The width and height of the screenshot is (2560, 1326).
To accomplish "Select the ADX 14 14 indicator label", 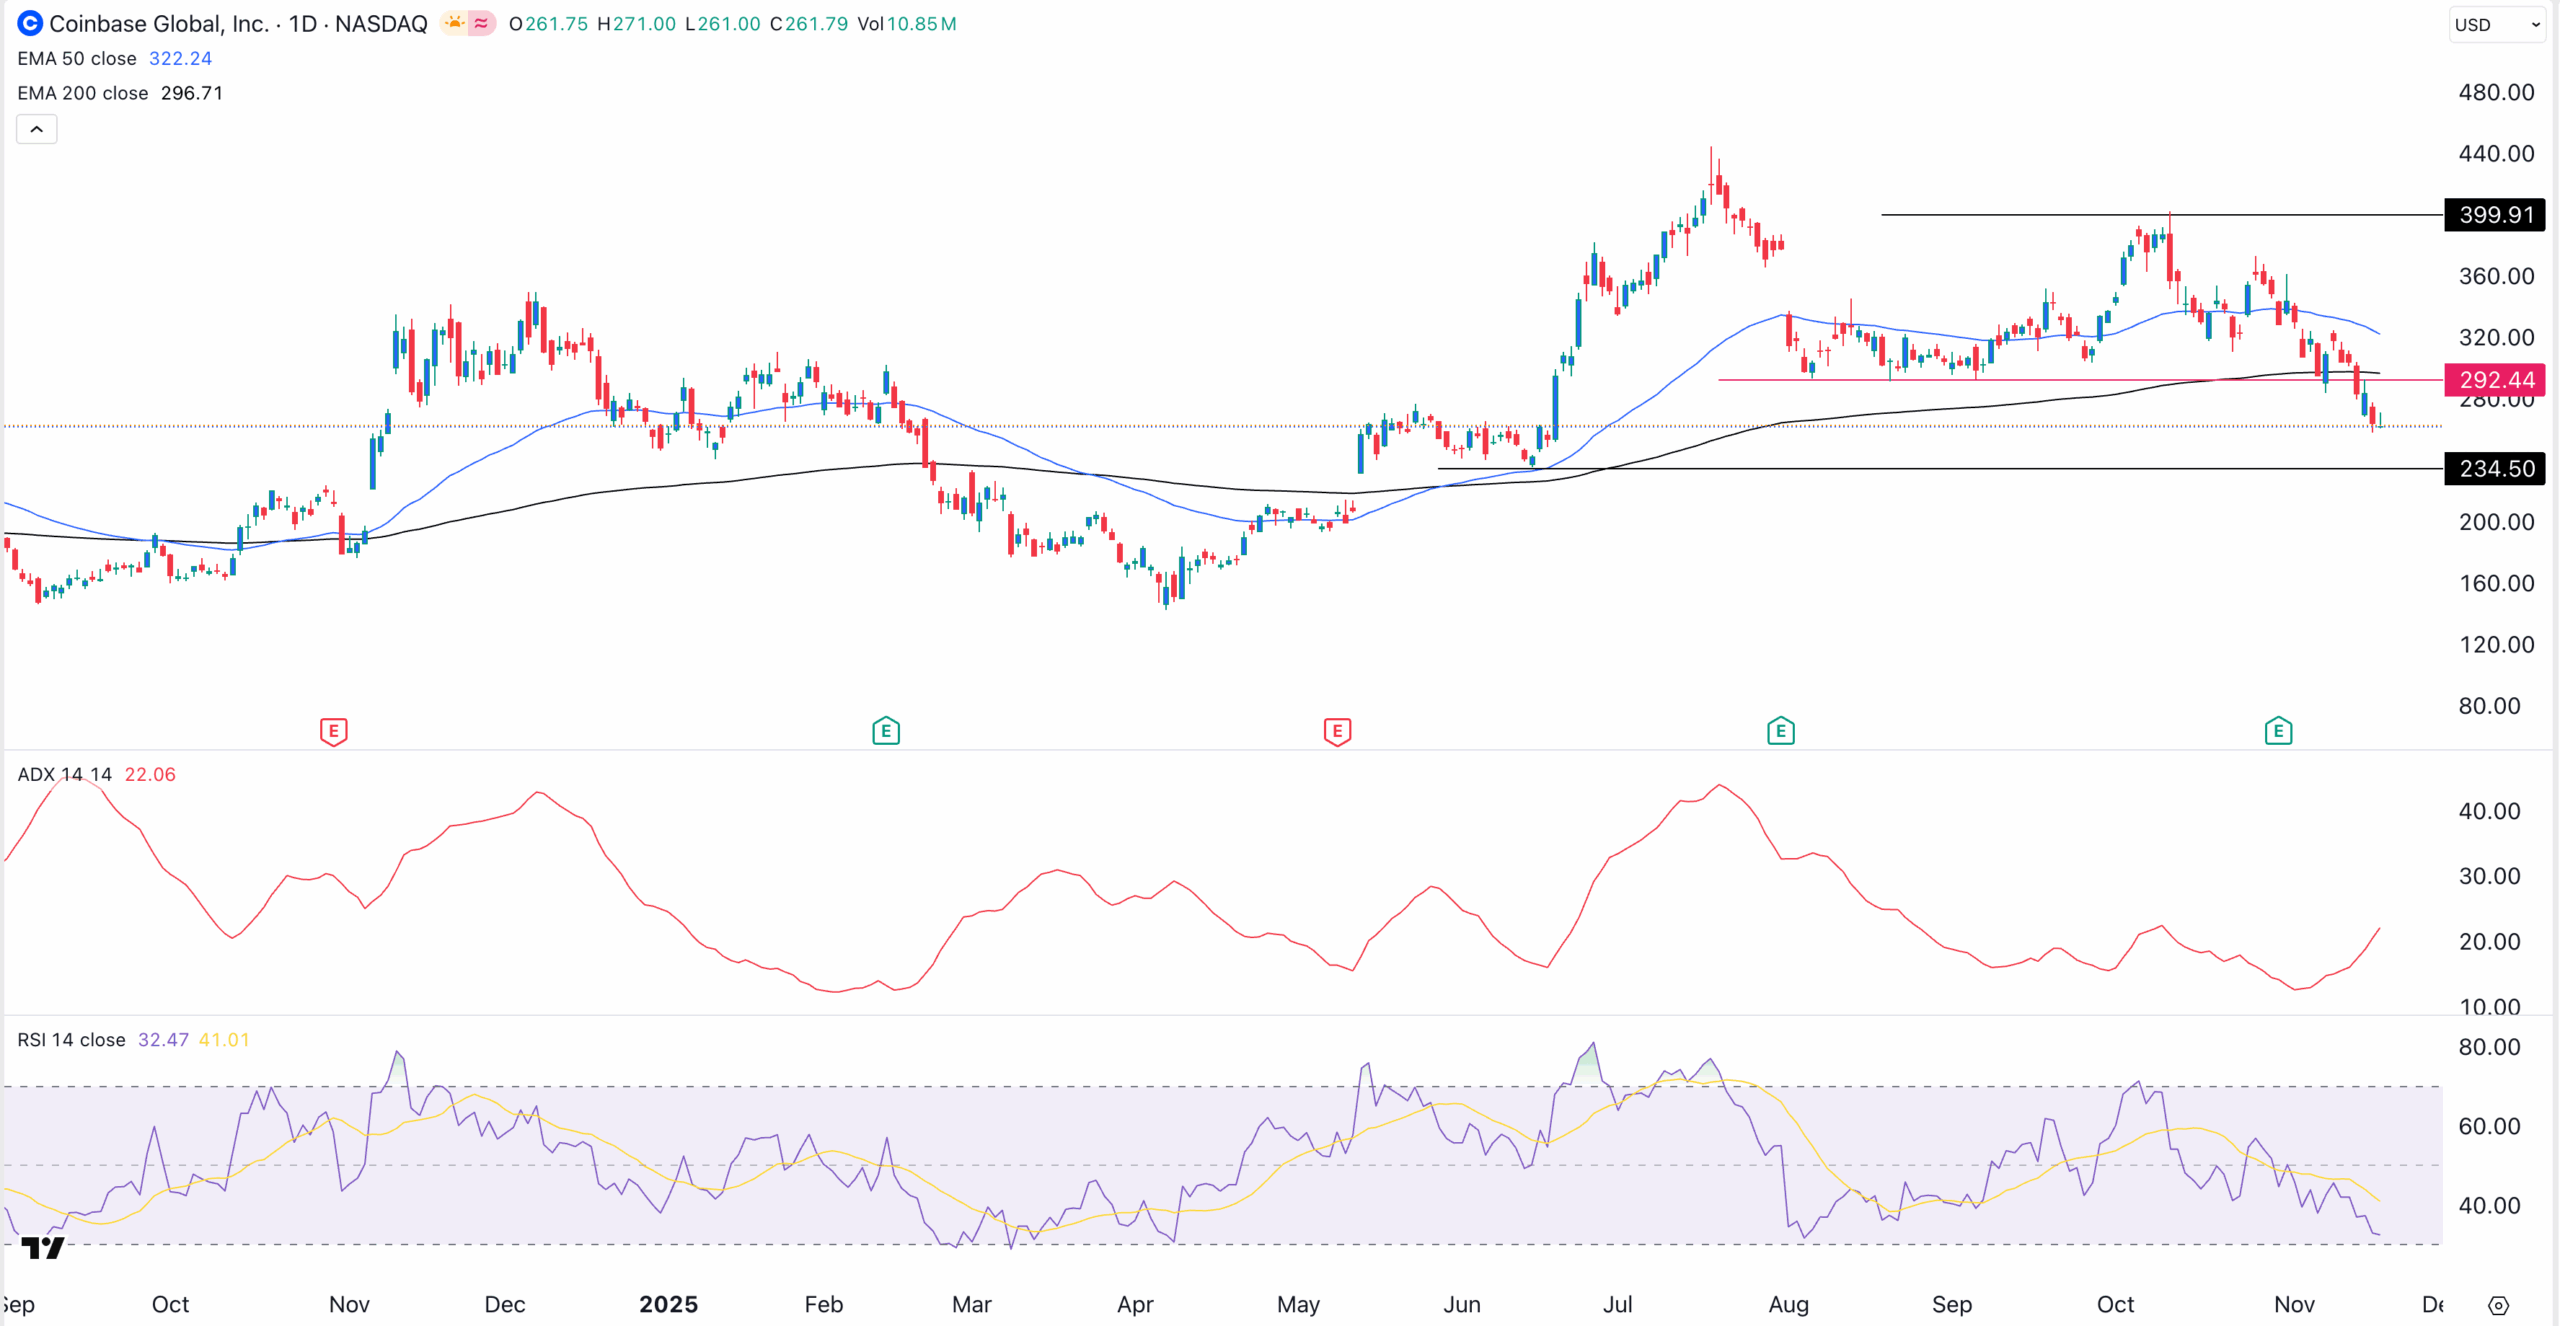I will pos(65,774).
